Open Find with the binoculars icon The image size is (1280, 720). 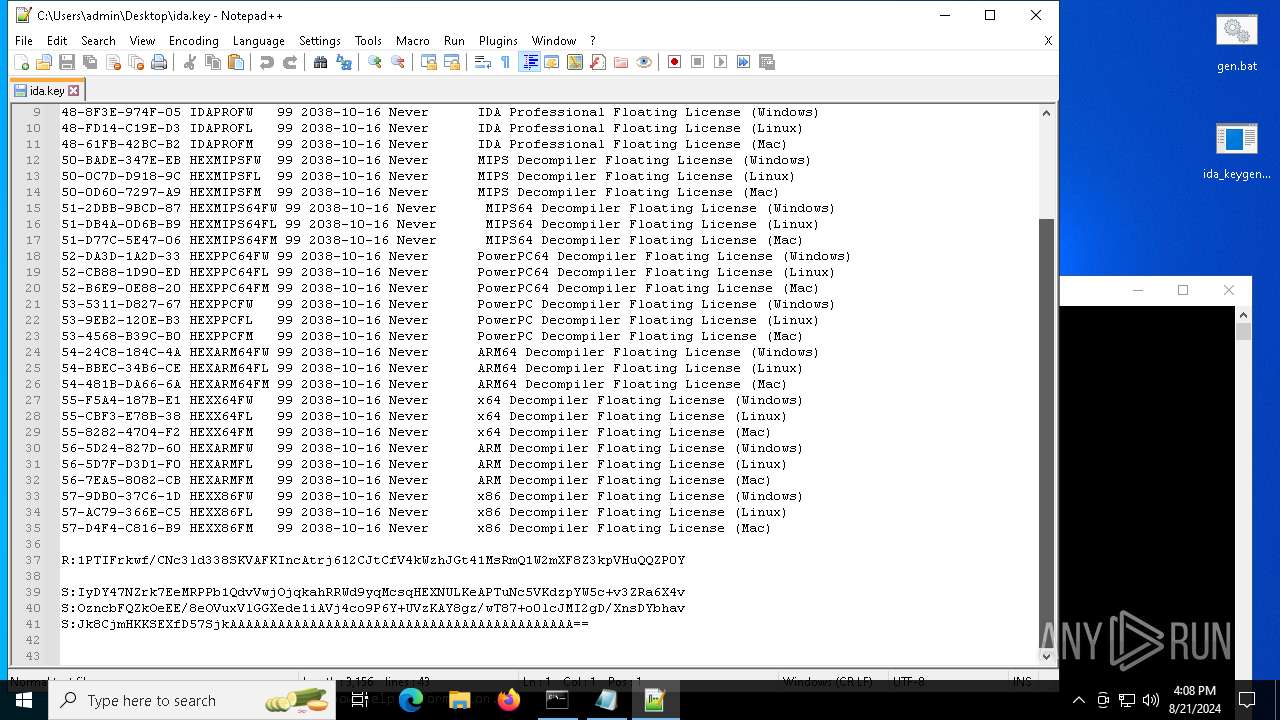(321, 62)
